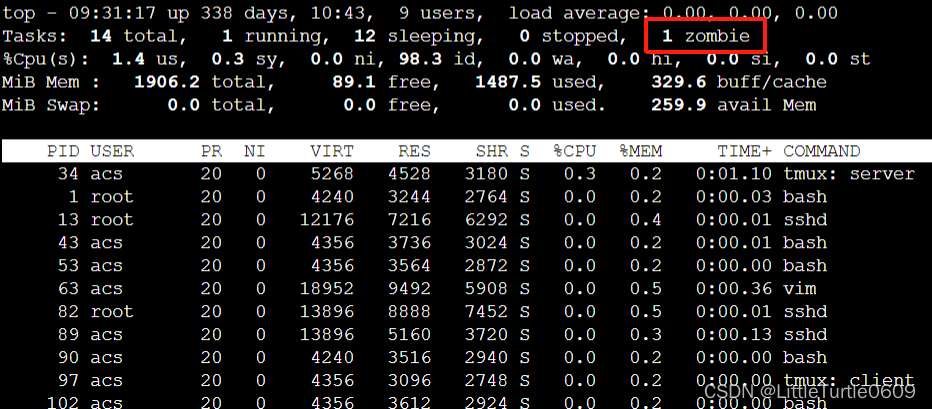
Task: Click the %CPU value 0.3
Action: pos(580,174)
